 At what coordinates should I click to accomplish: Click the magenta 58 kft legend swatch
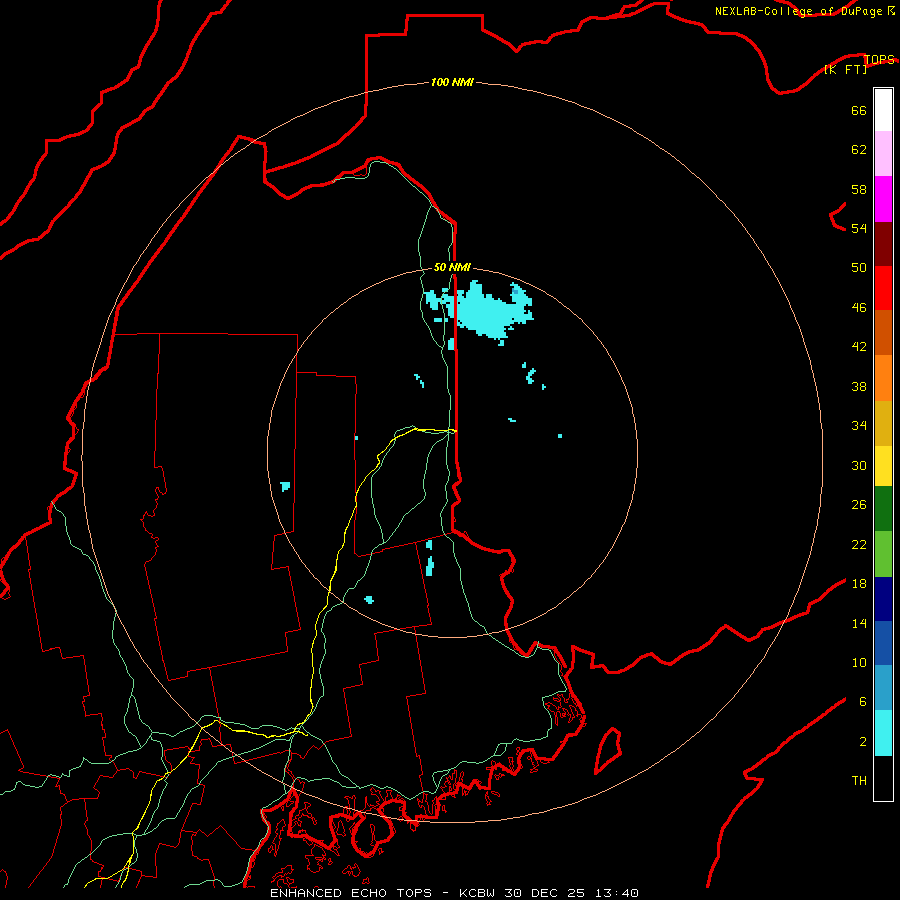(883, 199)
